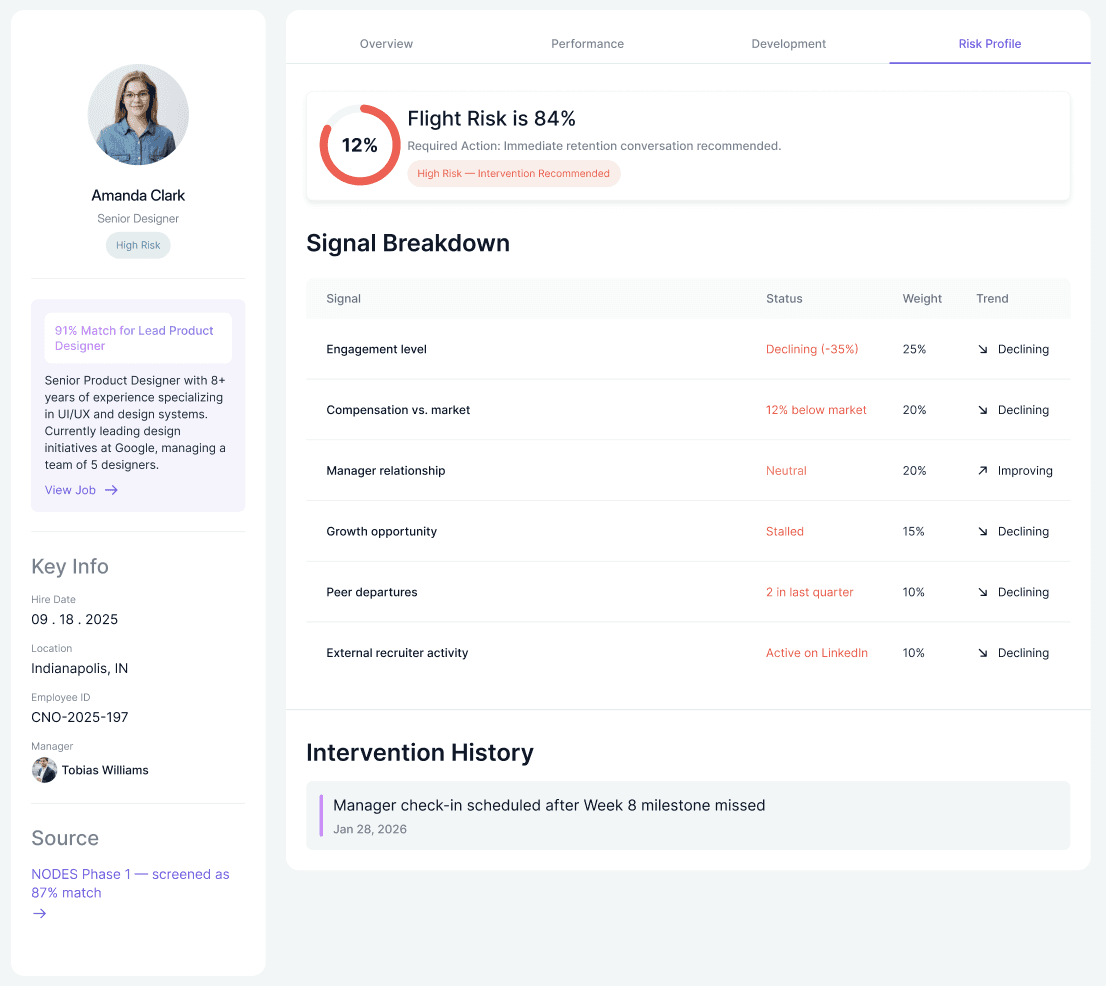Click the Improving trend label

(1025, 470)
